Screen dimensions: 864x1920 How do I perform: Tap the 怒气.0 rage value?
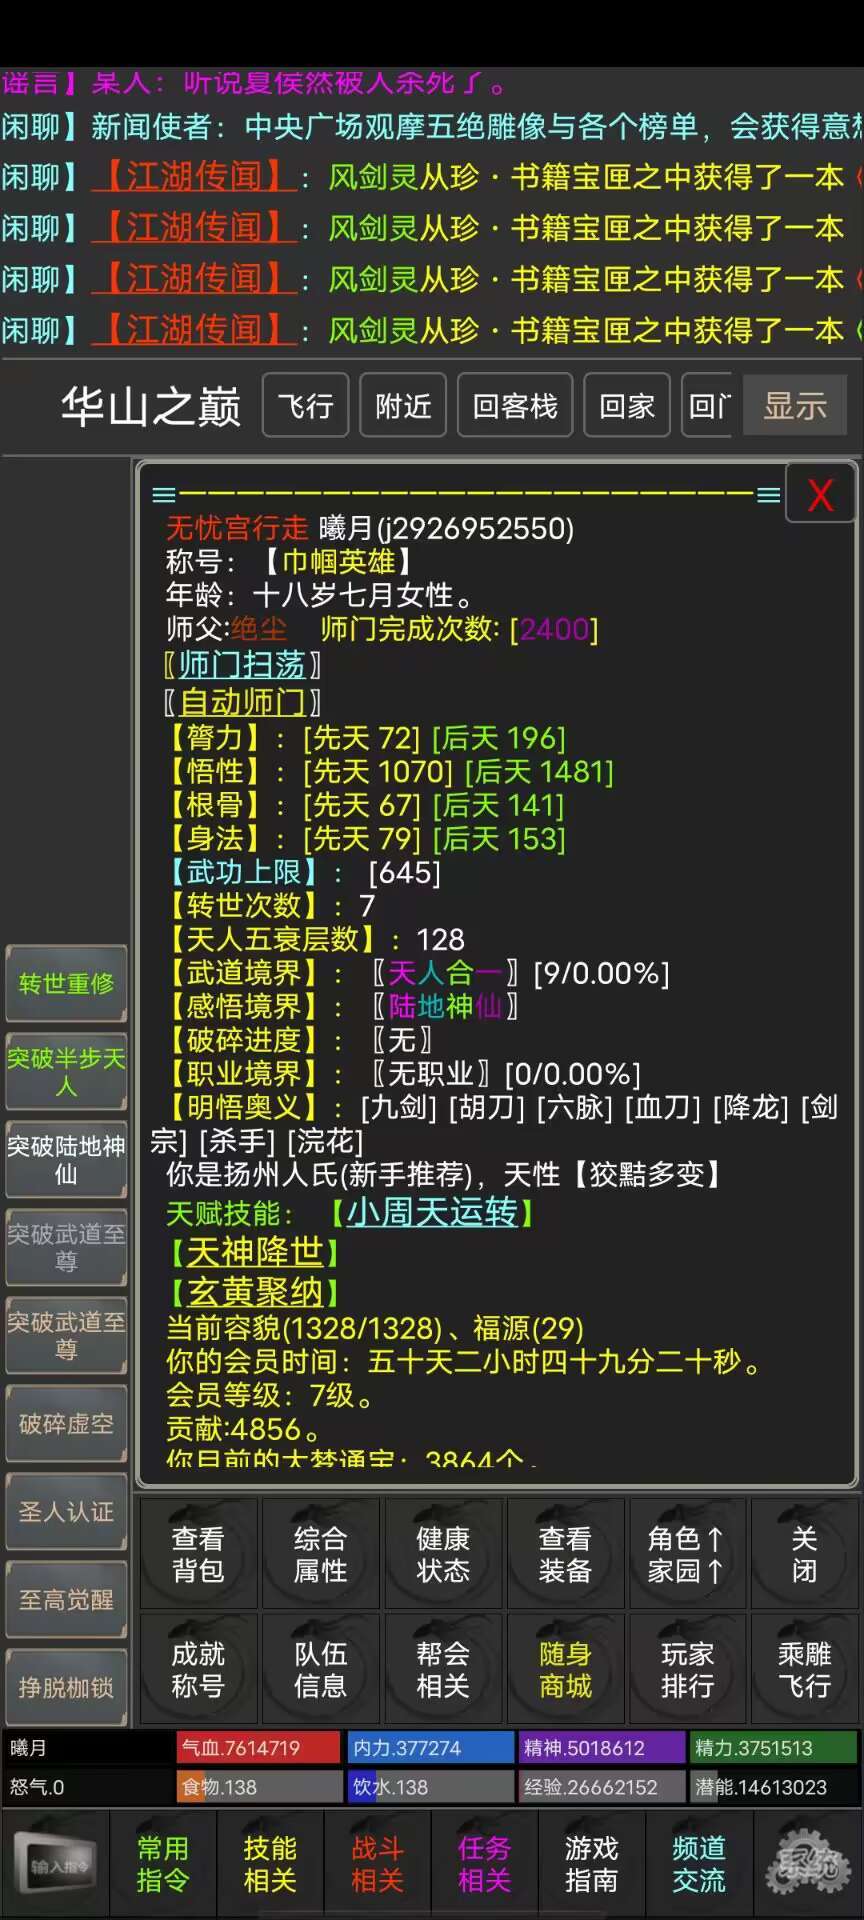(x=37, y=1787)
